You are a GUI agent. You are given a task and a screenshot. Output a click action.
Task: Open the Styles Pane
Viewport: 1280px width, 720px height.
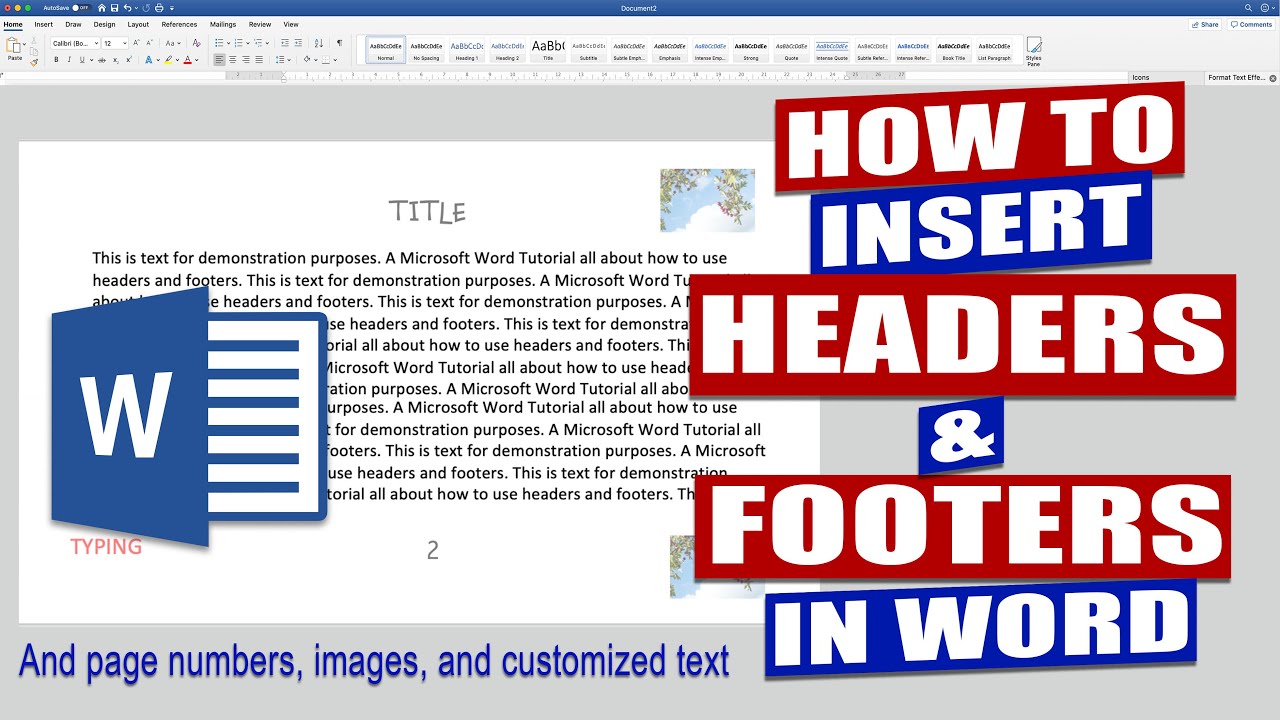1034,52
